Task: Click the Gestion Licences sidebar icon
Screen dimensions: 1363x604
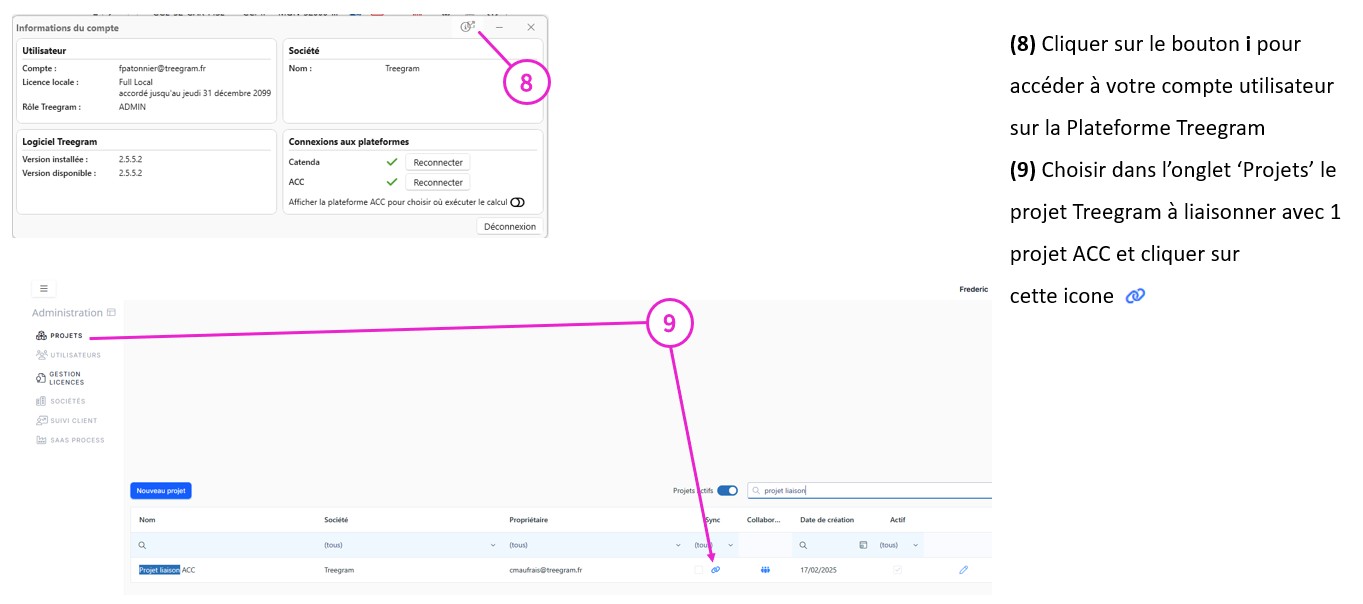Action: [41, 378]
